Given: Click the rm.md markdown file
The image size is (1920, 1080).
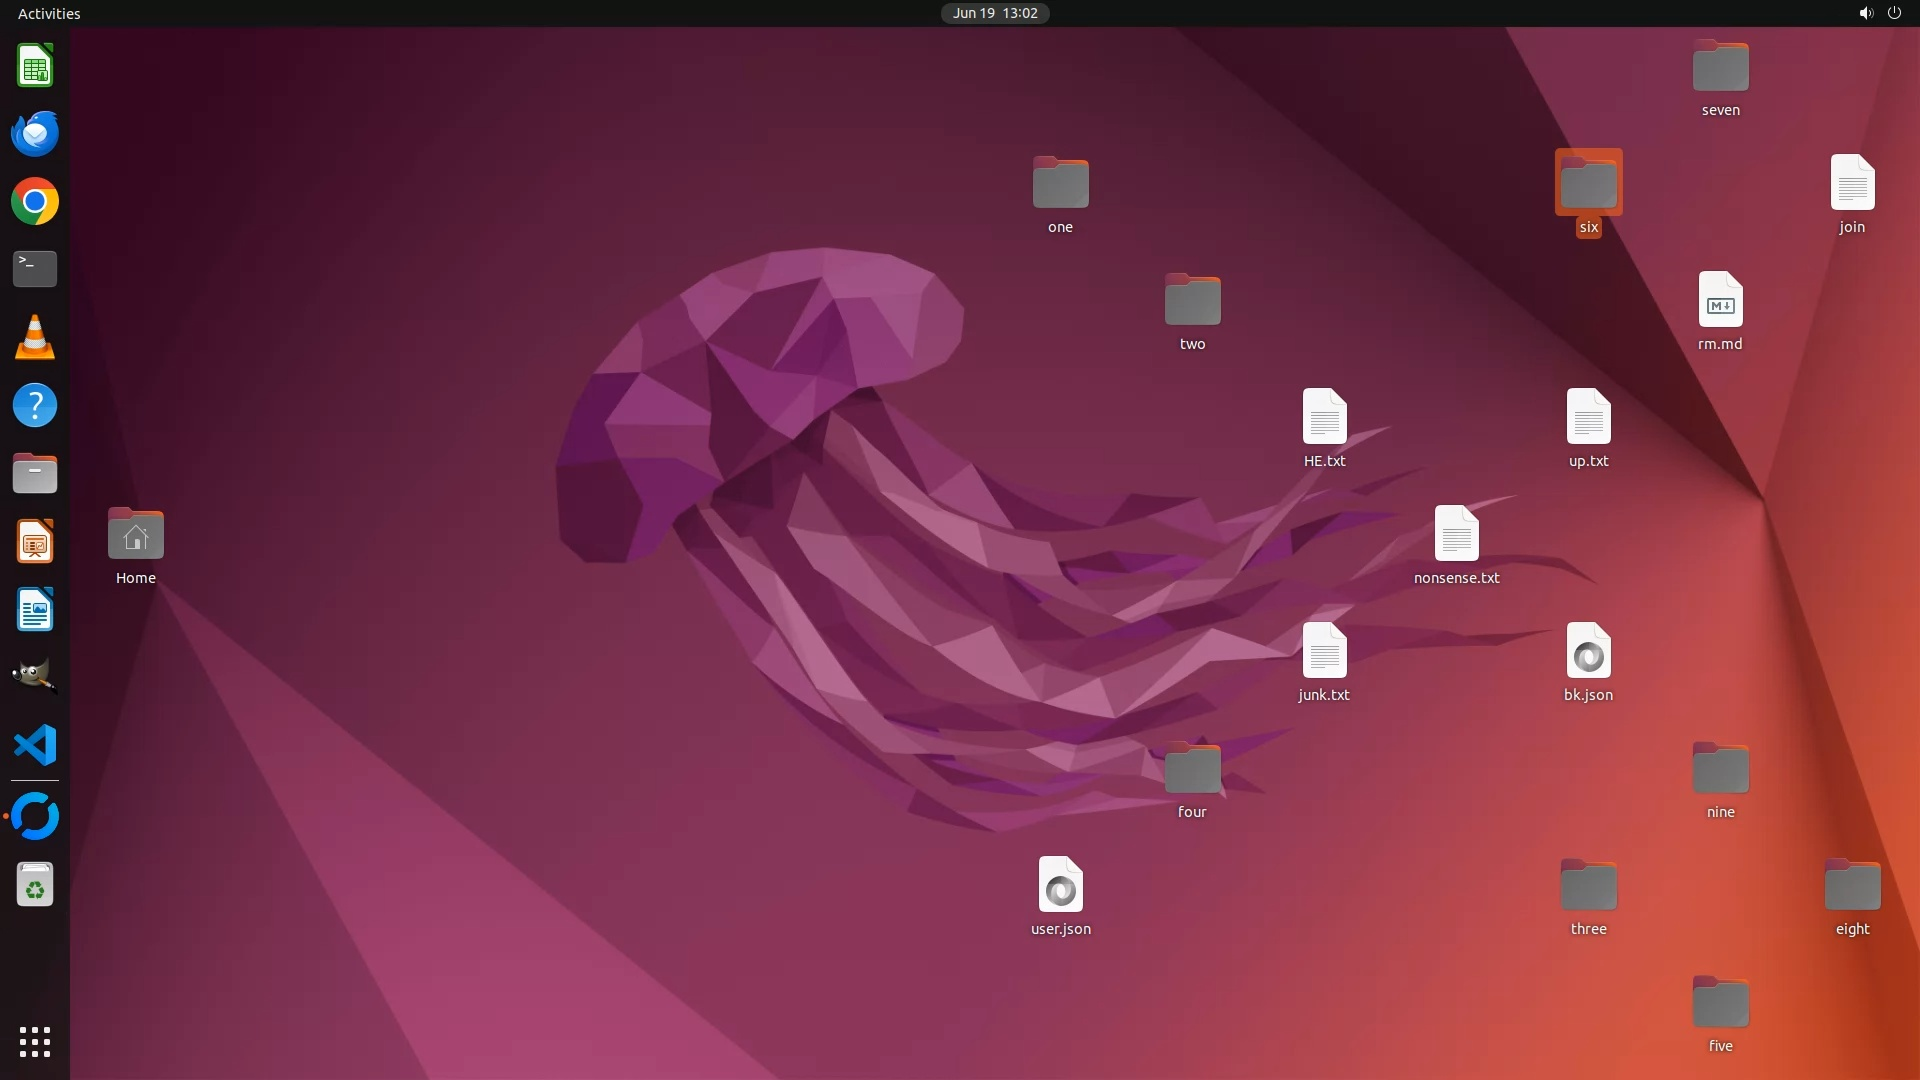Looking at the screenshot, I should pos(1720,300).
